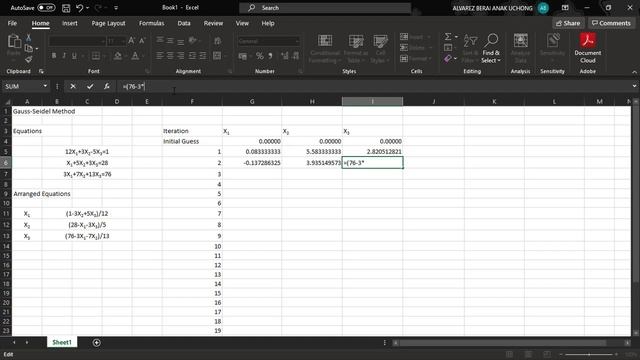Click the Percent Style icon
This screenshot has height=360, width=640.
click(260, 56)
